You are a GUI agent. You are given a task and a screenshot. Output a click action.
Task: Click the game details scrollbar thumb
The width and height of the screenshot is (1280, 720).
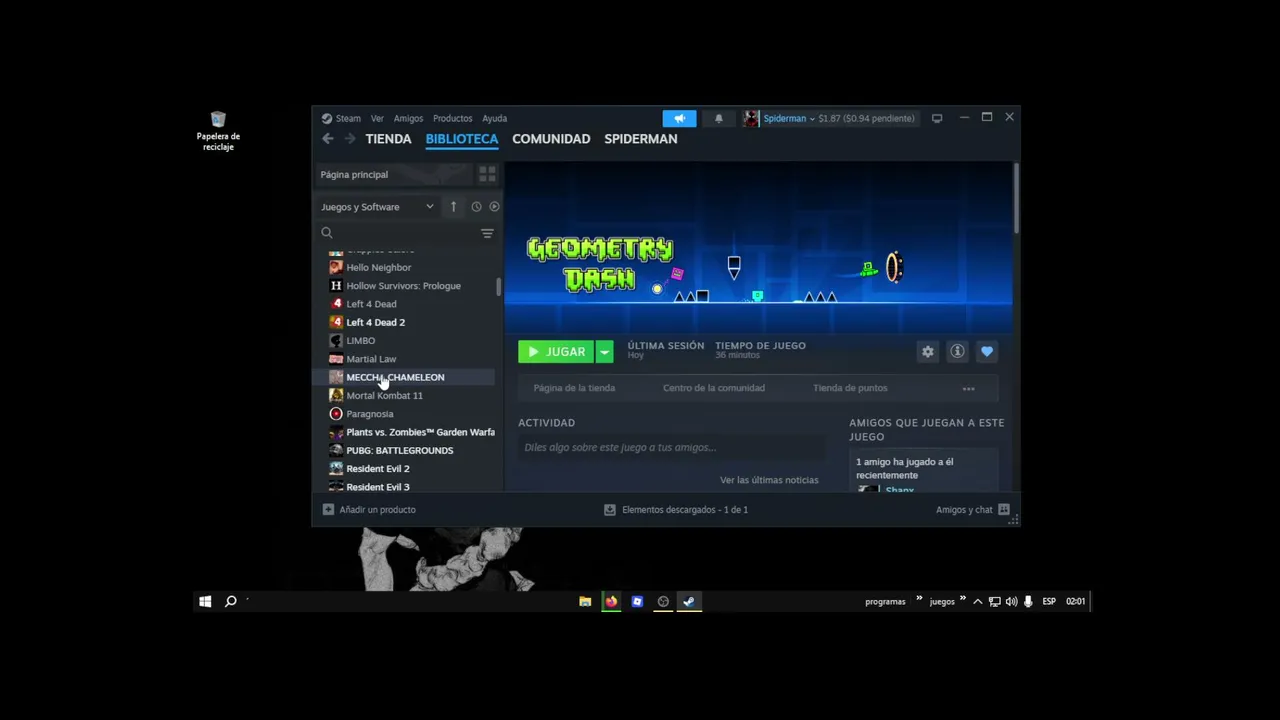[1016, 198]
